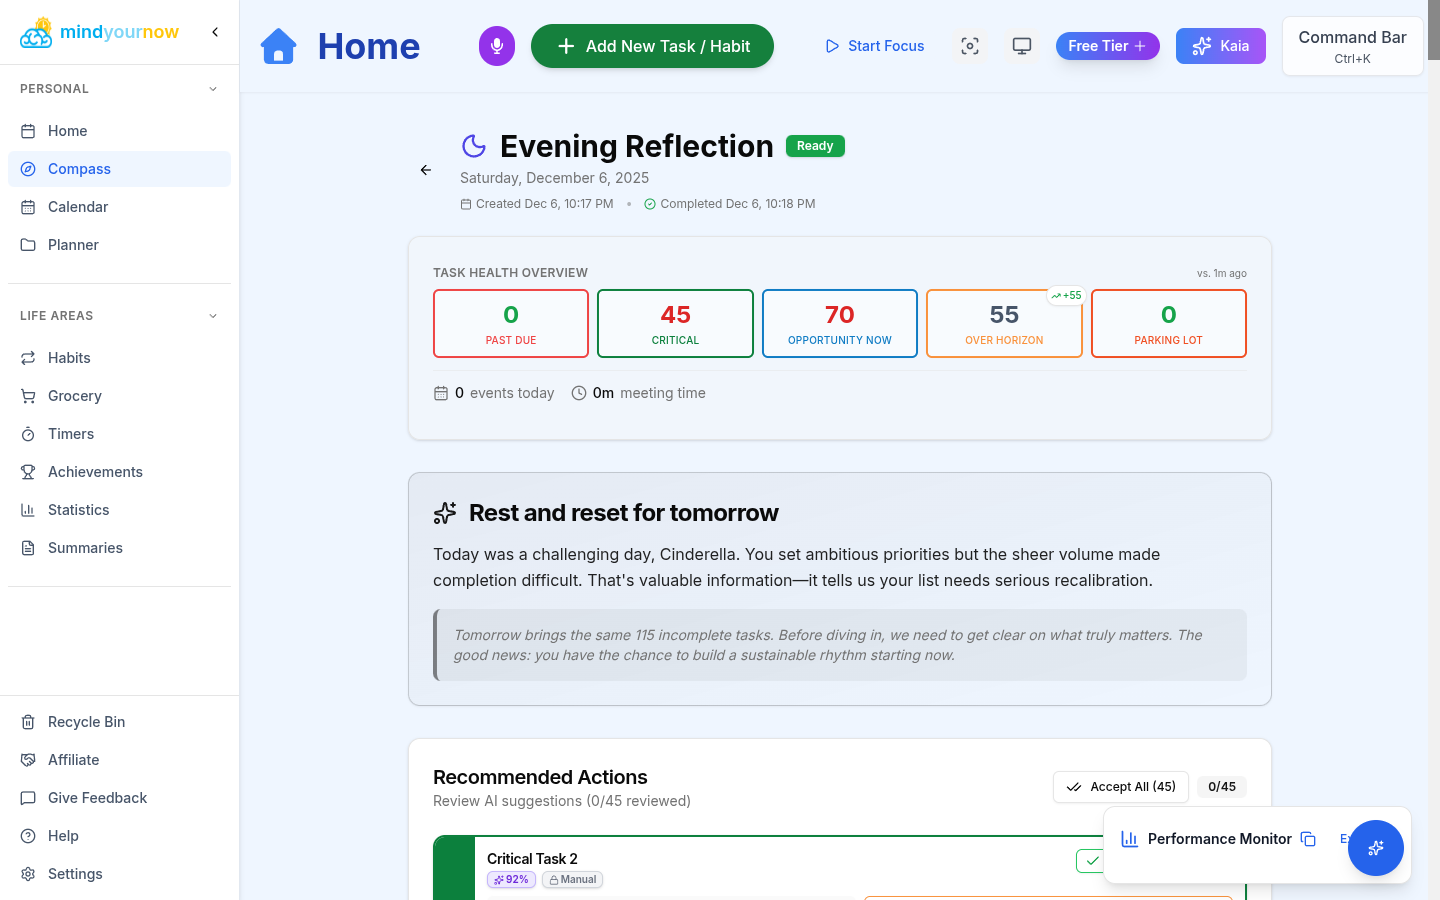Image resolution: width=1440 pixels, height=900 pixels.
Task: Open the Compass page
Action: 79,168
